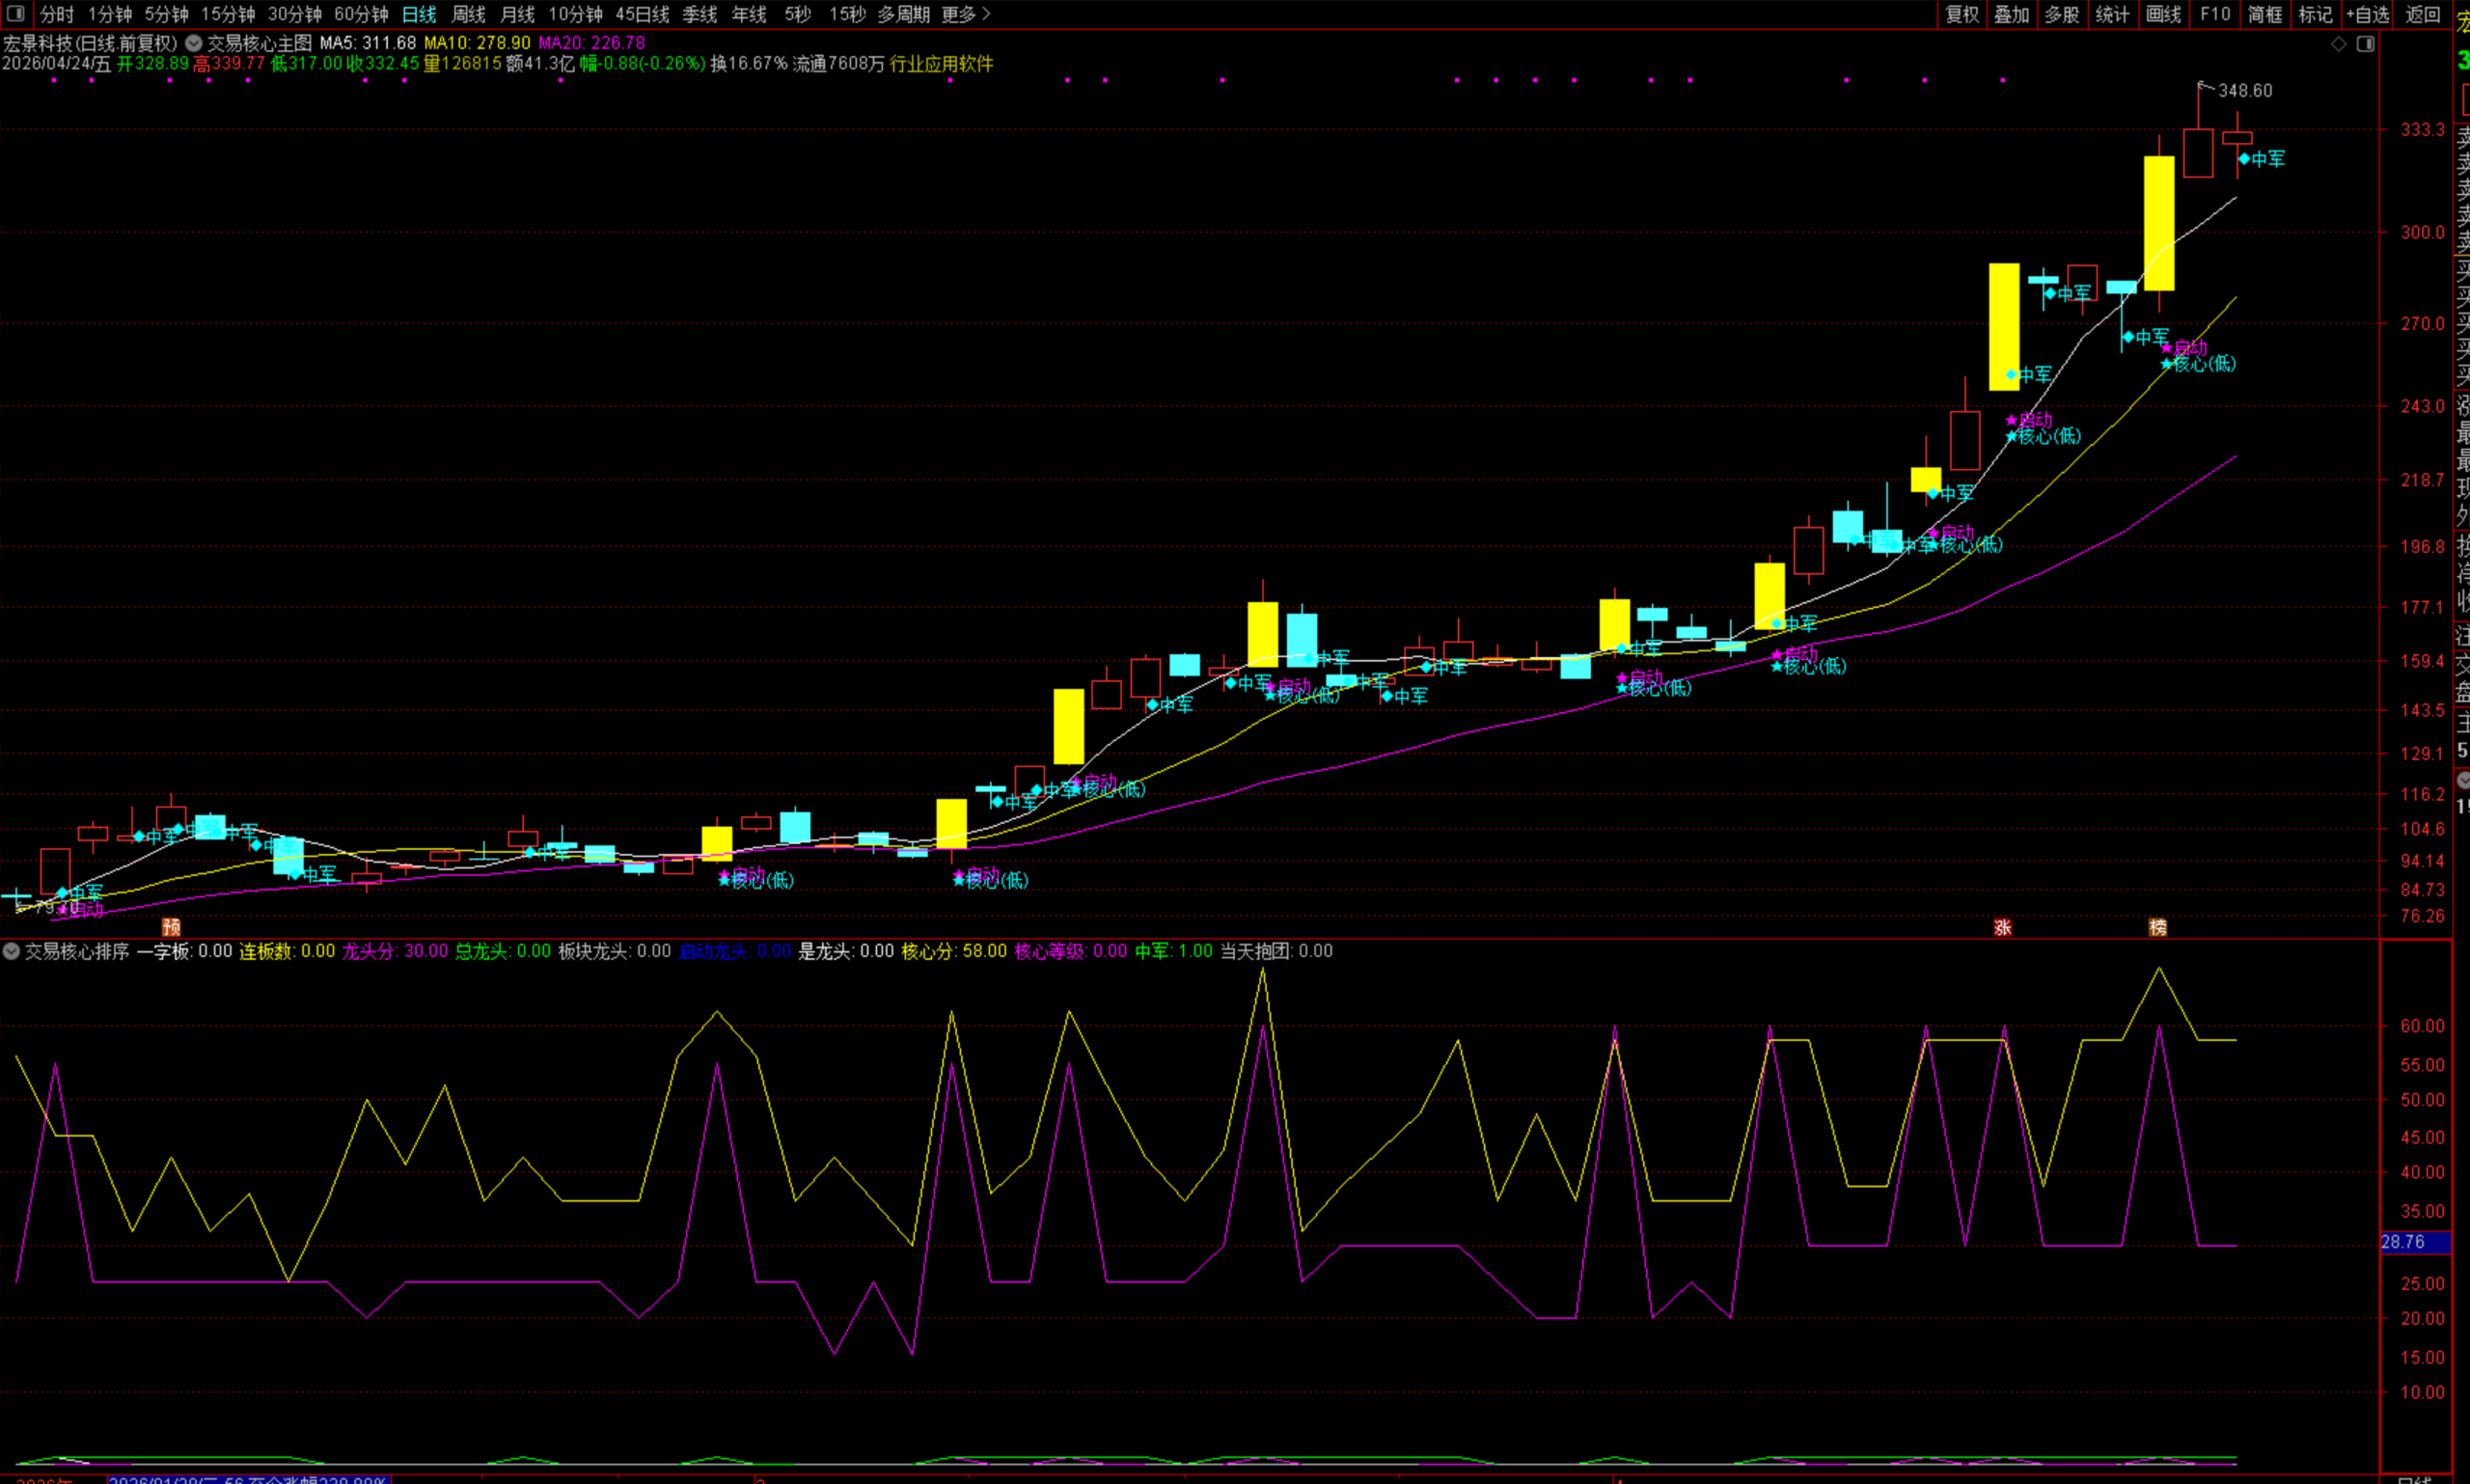Toggle the right sidebar panel icon

[x=2365, y=44]
